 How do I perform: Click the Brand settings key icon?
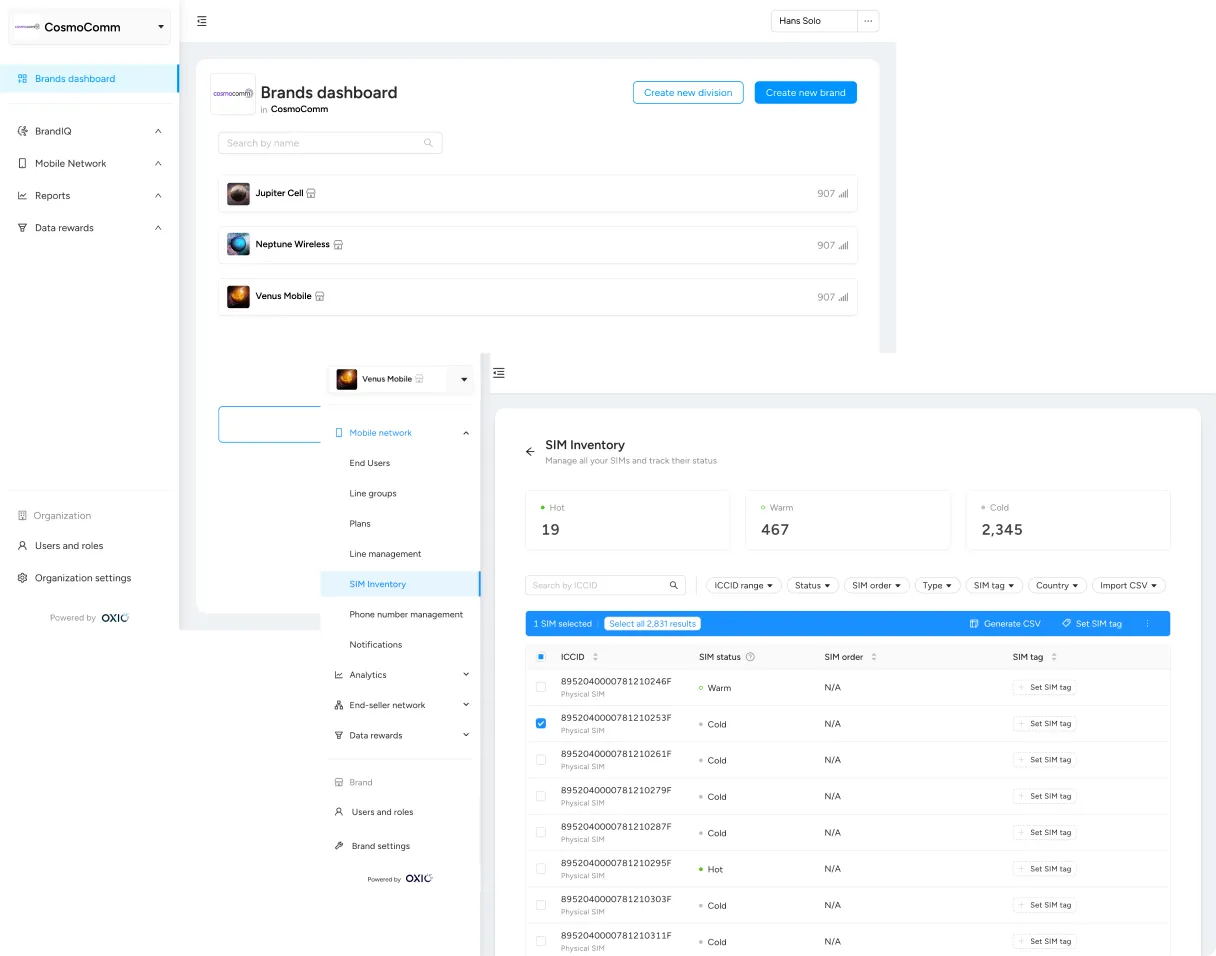339,846
